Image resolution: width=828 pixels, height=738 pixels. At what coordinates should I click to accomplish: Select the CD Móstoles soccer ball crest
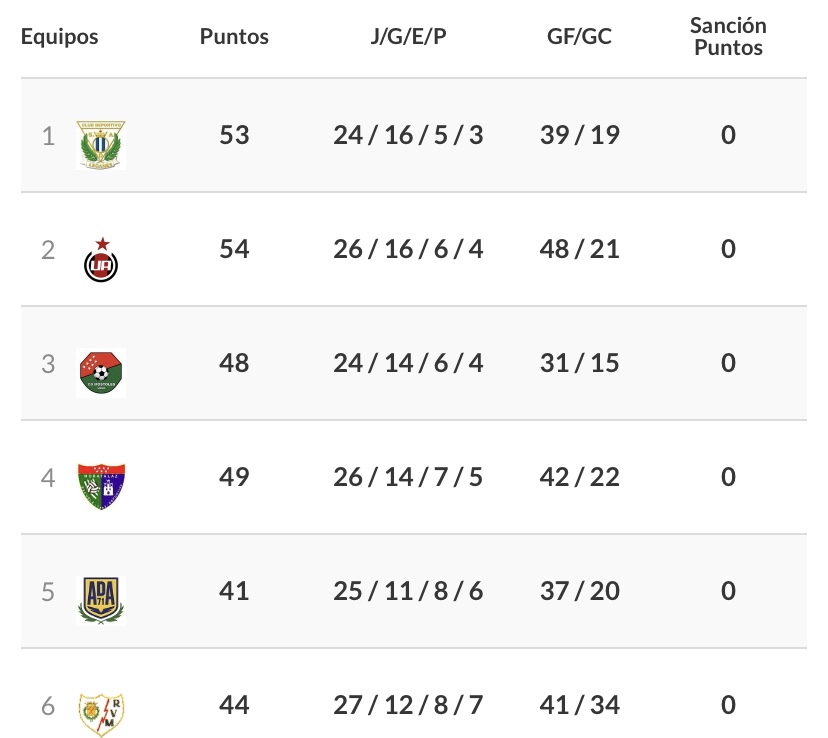[x=101, y=372]
